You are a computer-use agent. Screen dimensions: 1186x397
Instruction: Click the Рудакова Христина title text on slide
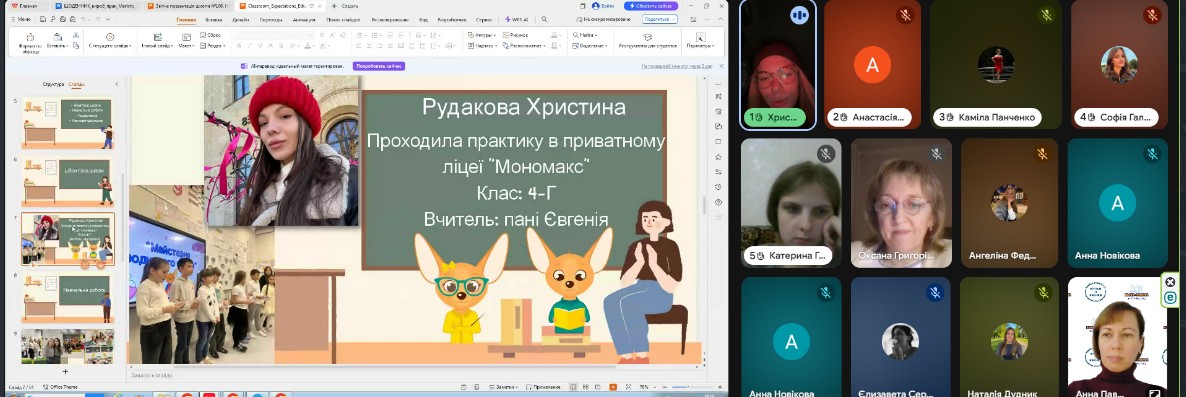point(524,107)
